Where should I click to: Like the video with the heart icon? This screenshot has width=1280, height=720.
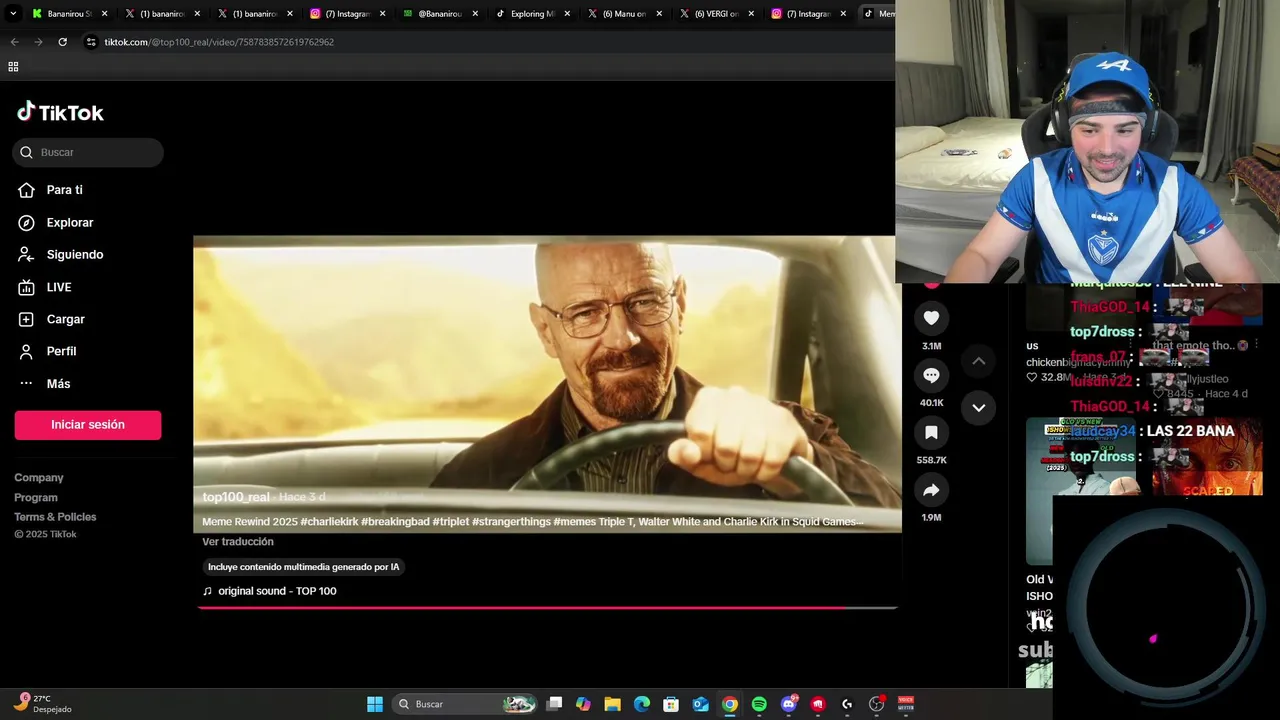click(931, 318)
